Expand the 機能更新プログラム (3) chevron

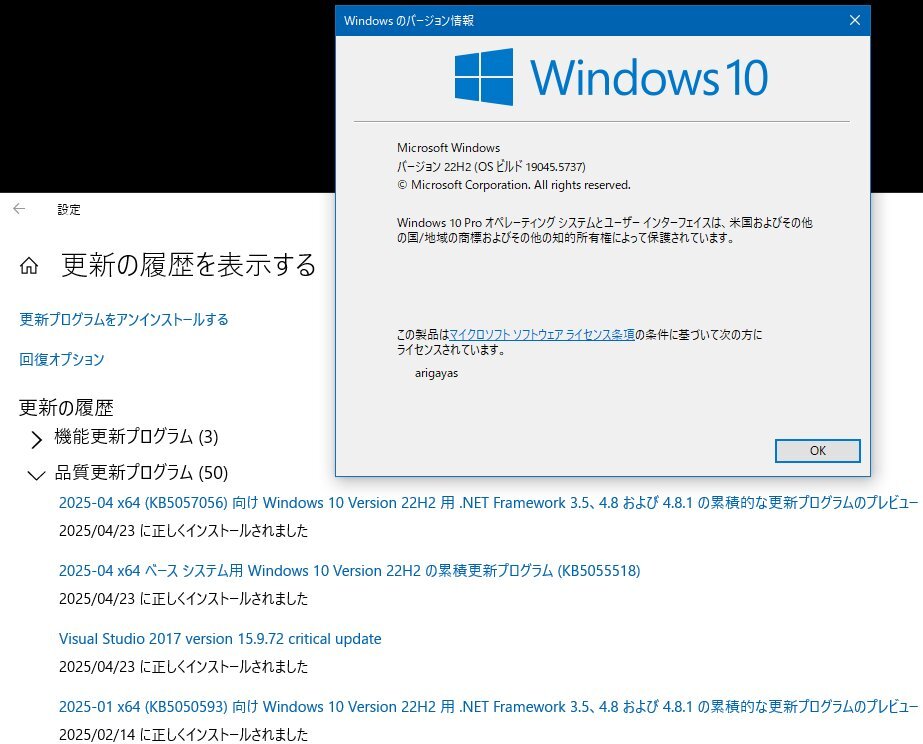pos(36,439)
